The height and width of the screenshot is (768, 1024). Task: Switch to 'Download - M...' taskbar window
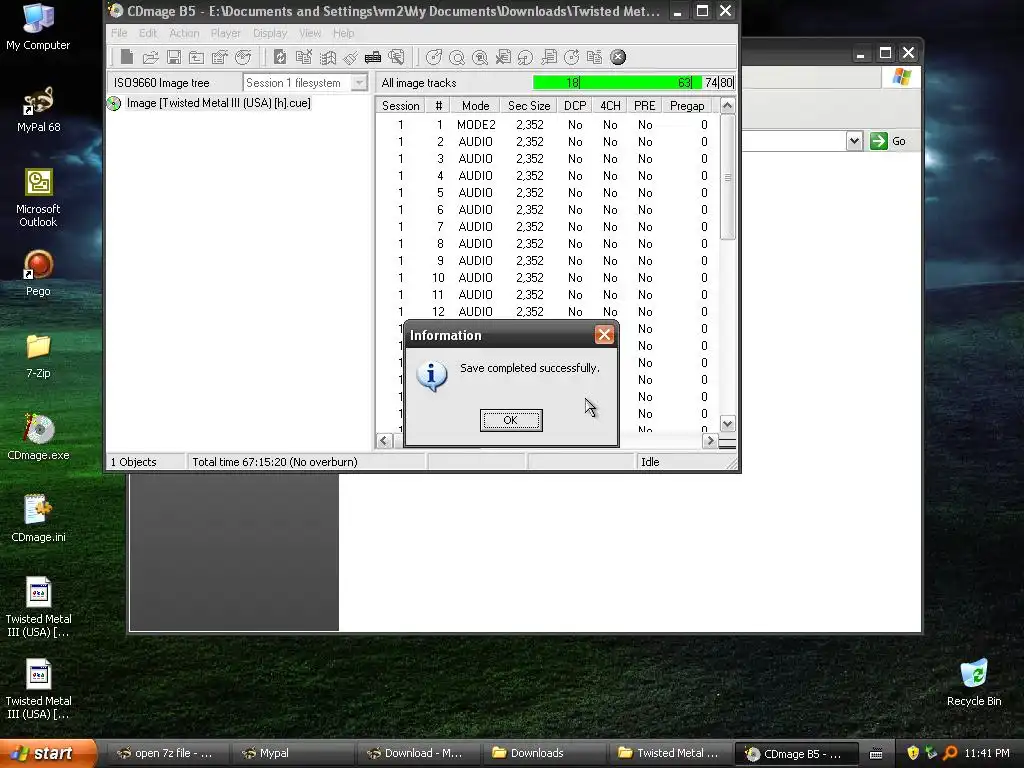pyautogui.click(x=420, y=754)
